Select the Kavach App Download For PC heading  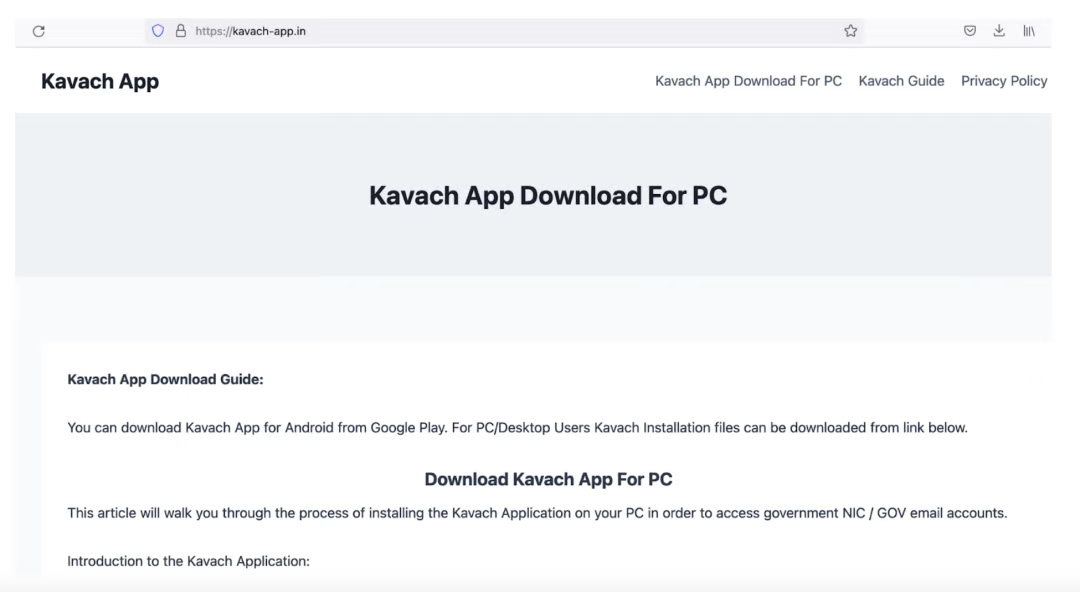(548, 196)
